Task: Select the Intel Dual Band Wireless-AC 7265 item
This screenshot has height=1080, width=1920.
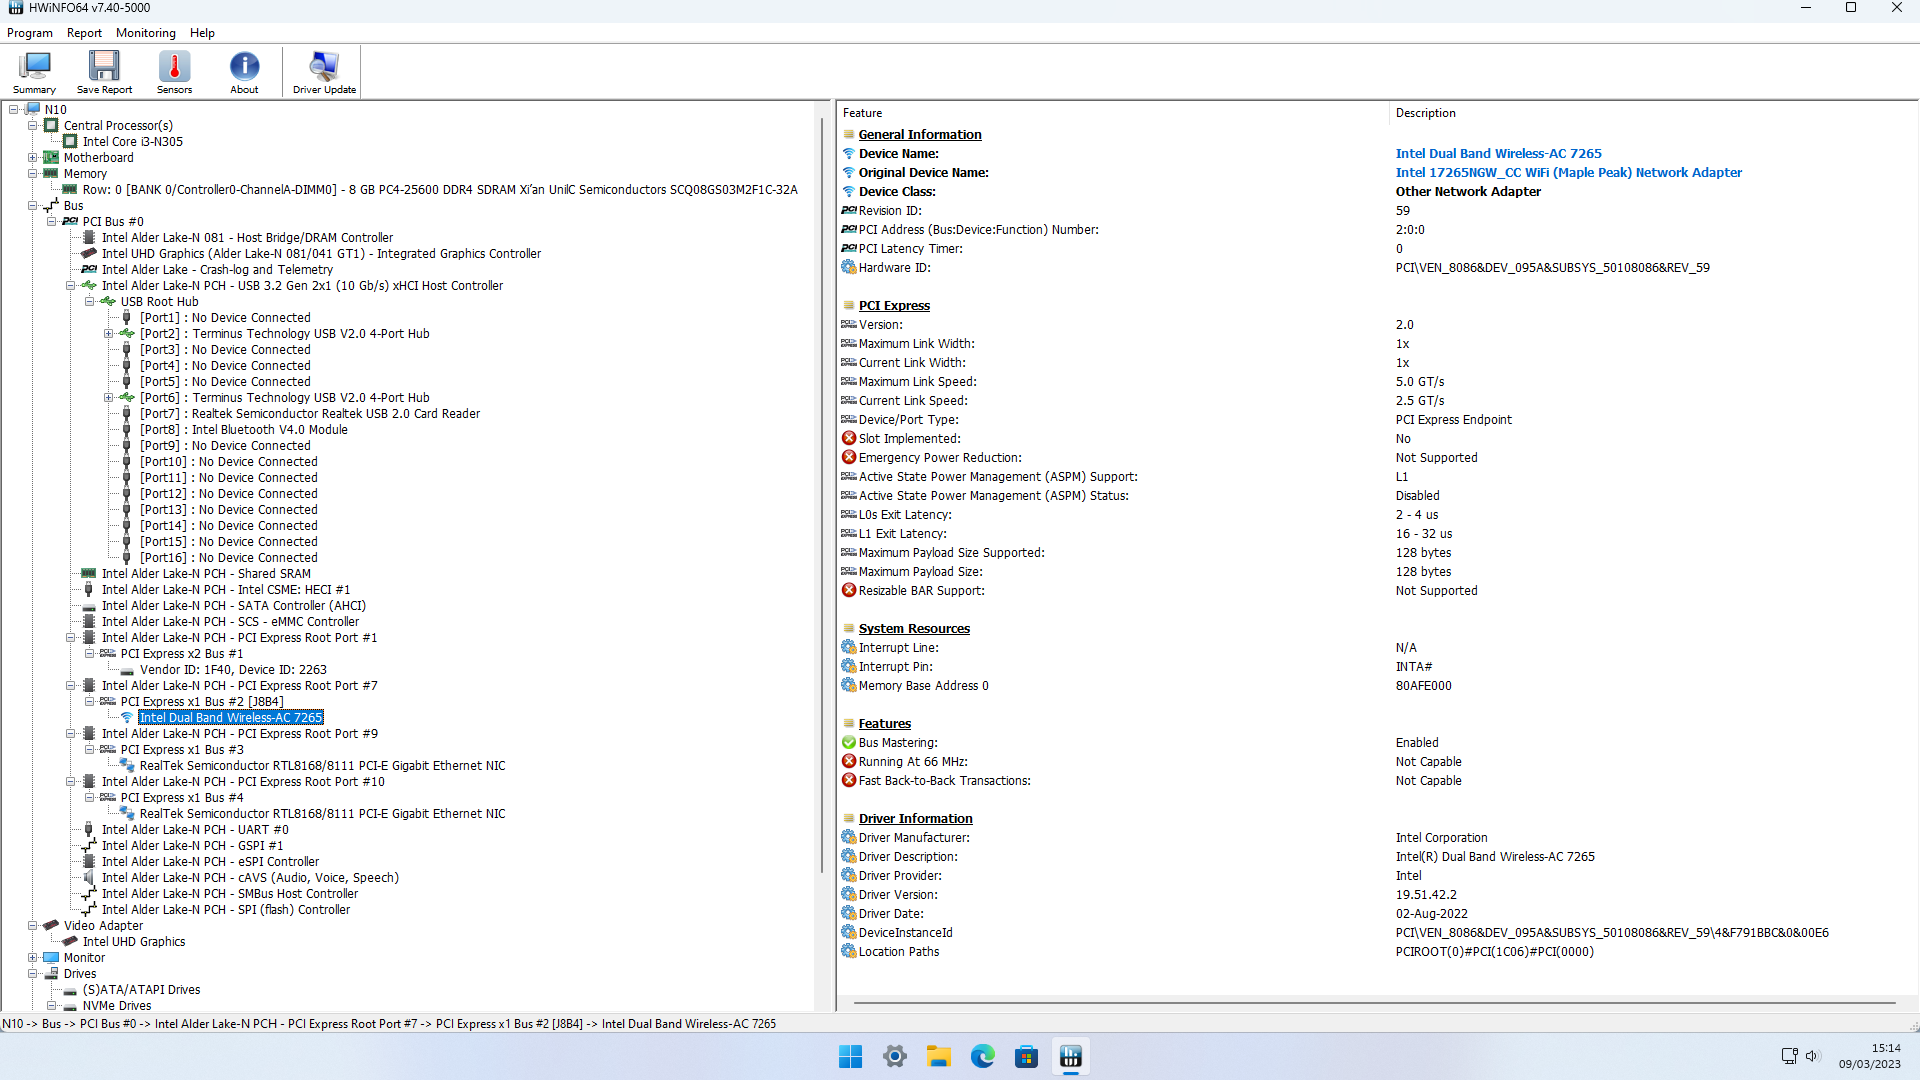Action: coord(231,718)
